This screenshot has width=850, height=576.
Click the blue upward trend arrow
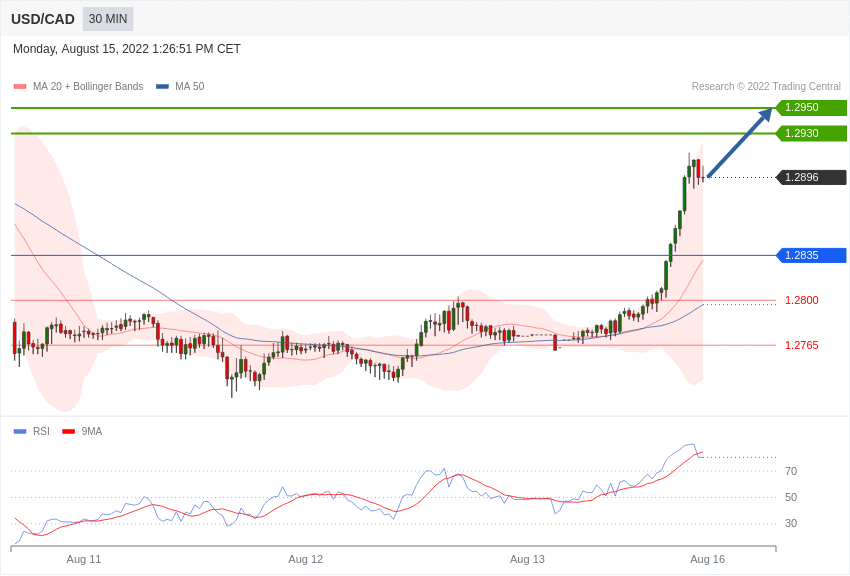[740, 143]
